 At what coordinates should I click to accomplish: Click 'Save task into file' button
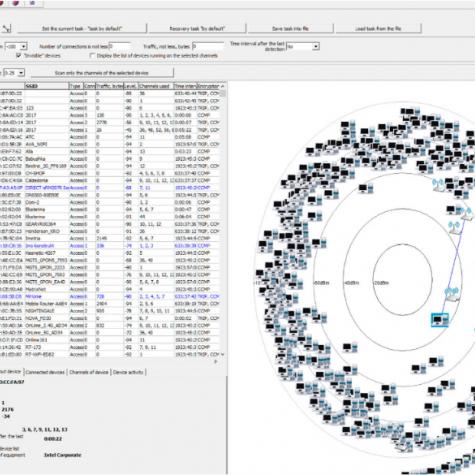(290, 29)
